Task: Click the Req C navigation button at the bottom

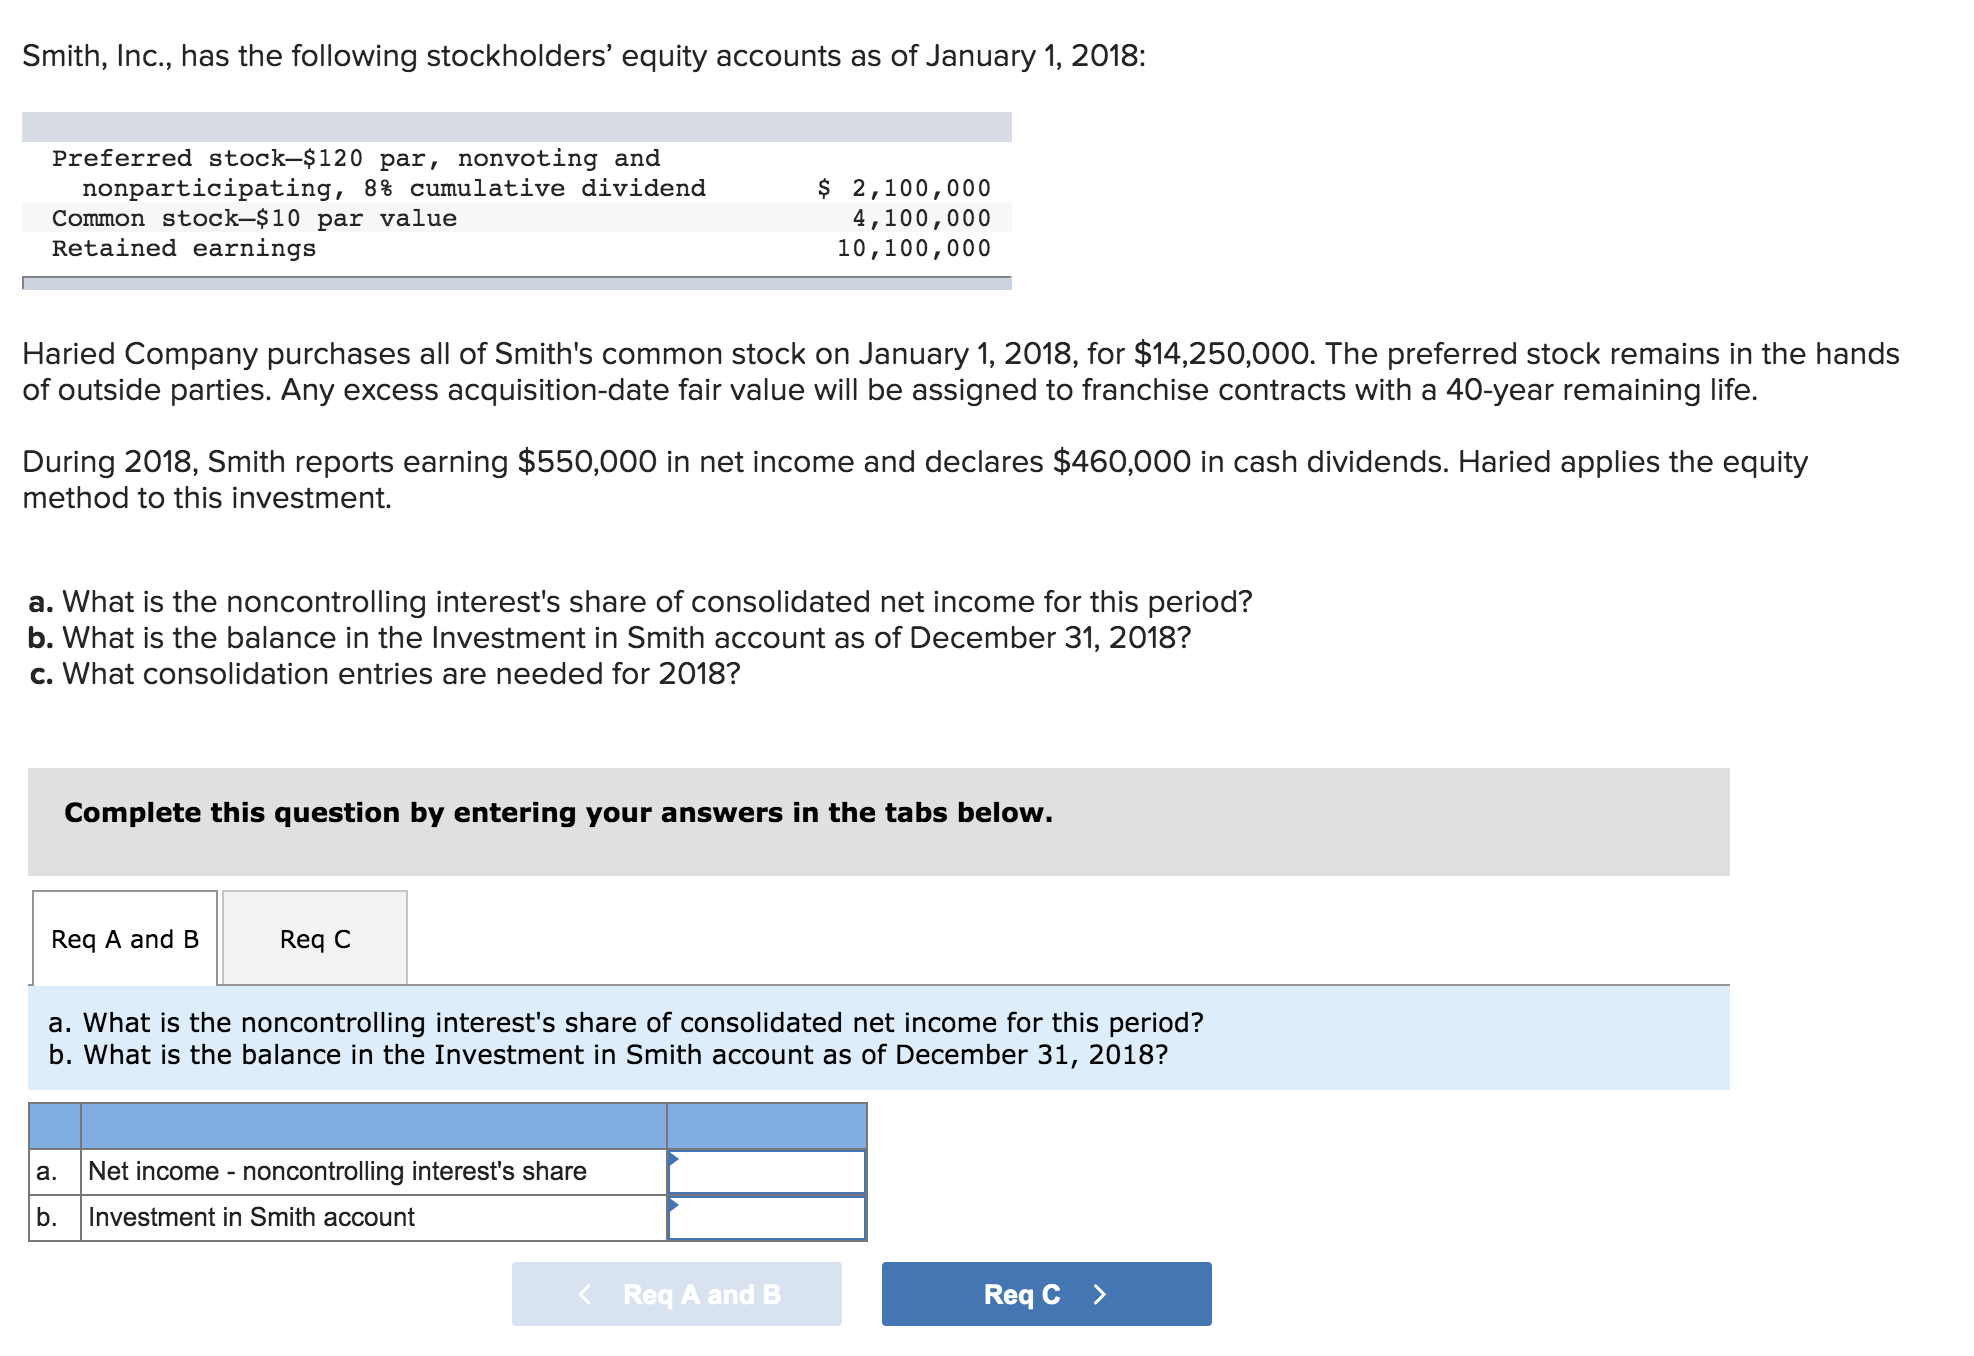Action: [x=1045, y=1293]
